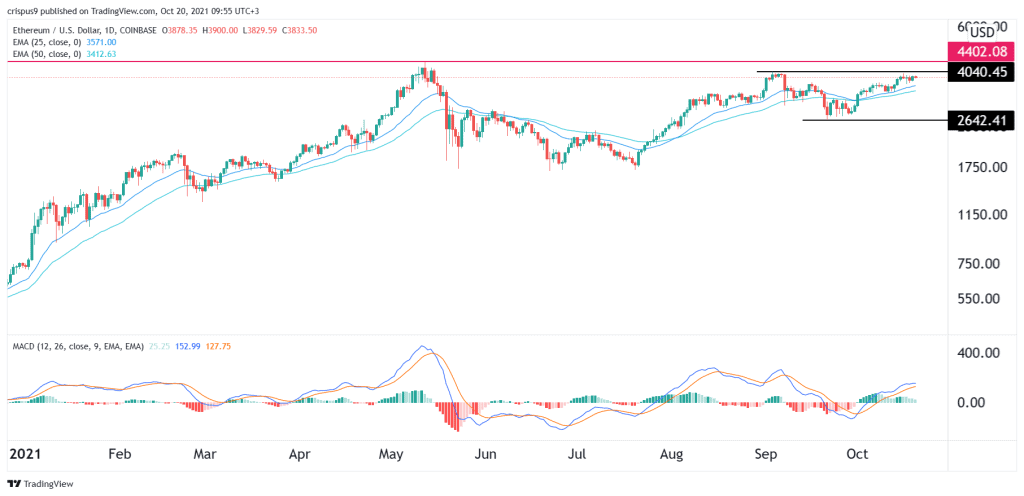Click the TradingView logo at bottom left

40,484
